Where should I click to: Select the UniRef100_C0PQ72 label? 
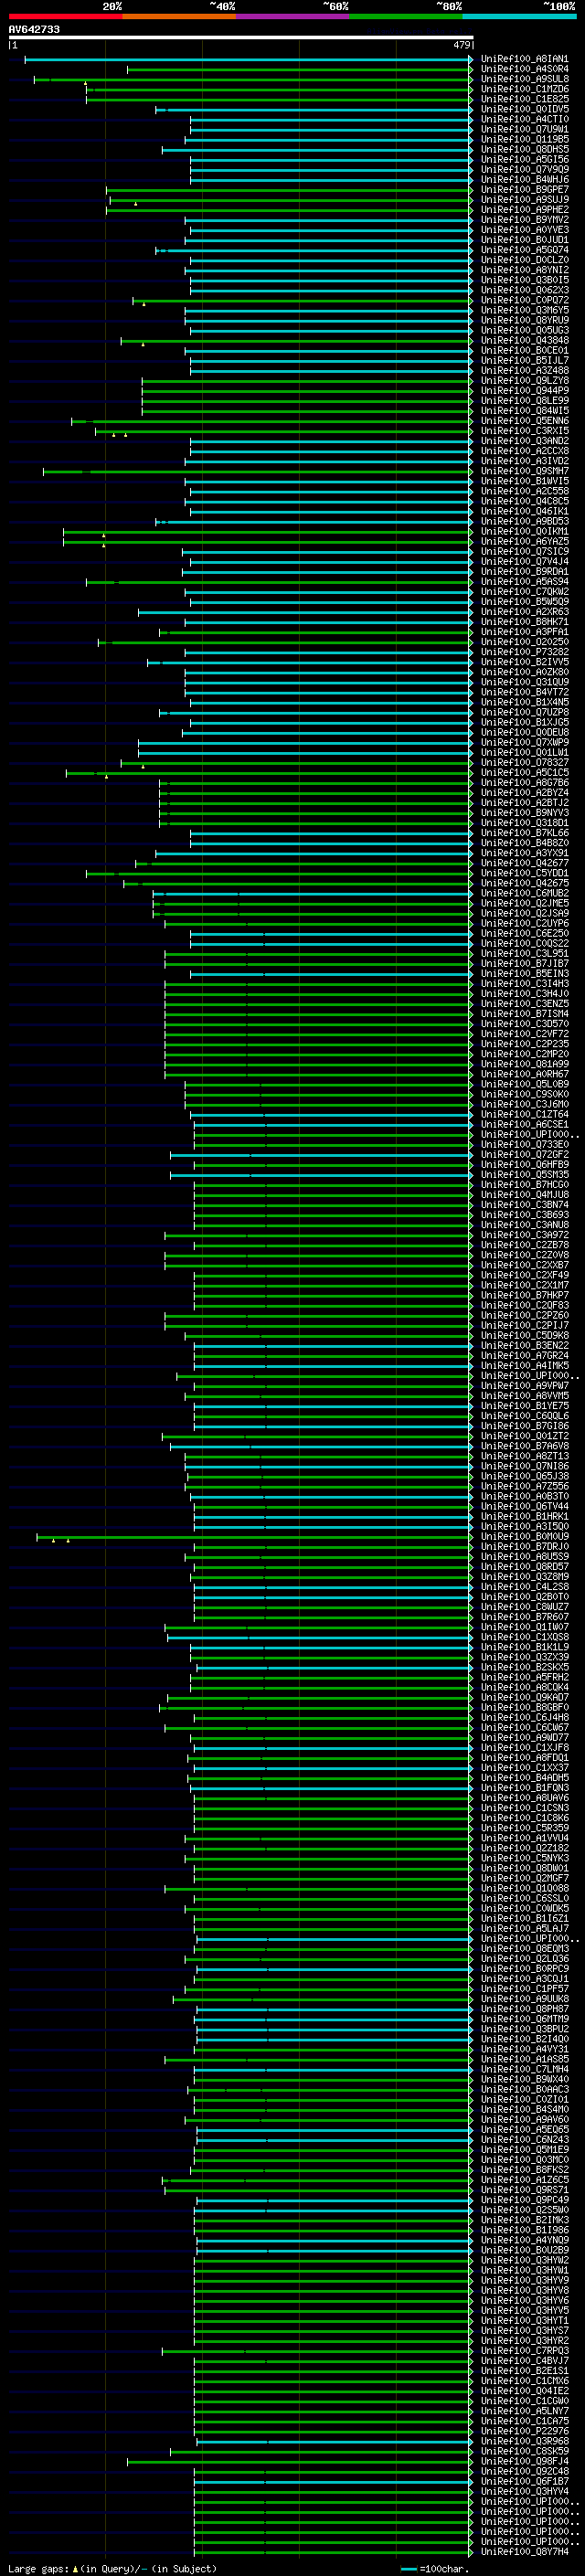pos(524,300)
